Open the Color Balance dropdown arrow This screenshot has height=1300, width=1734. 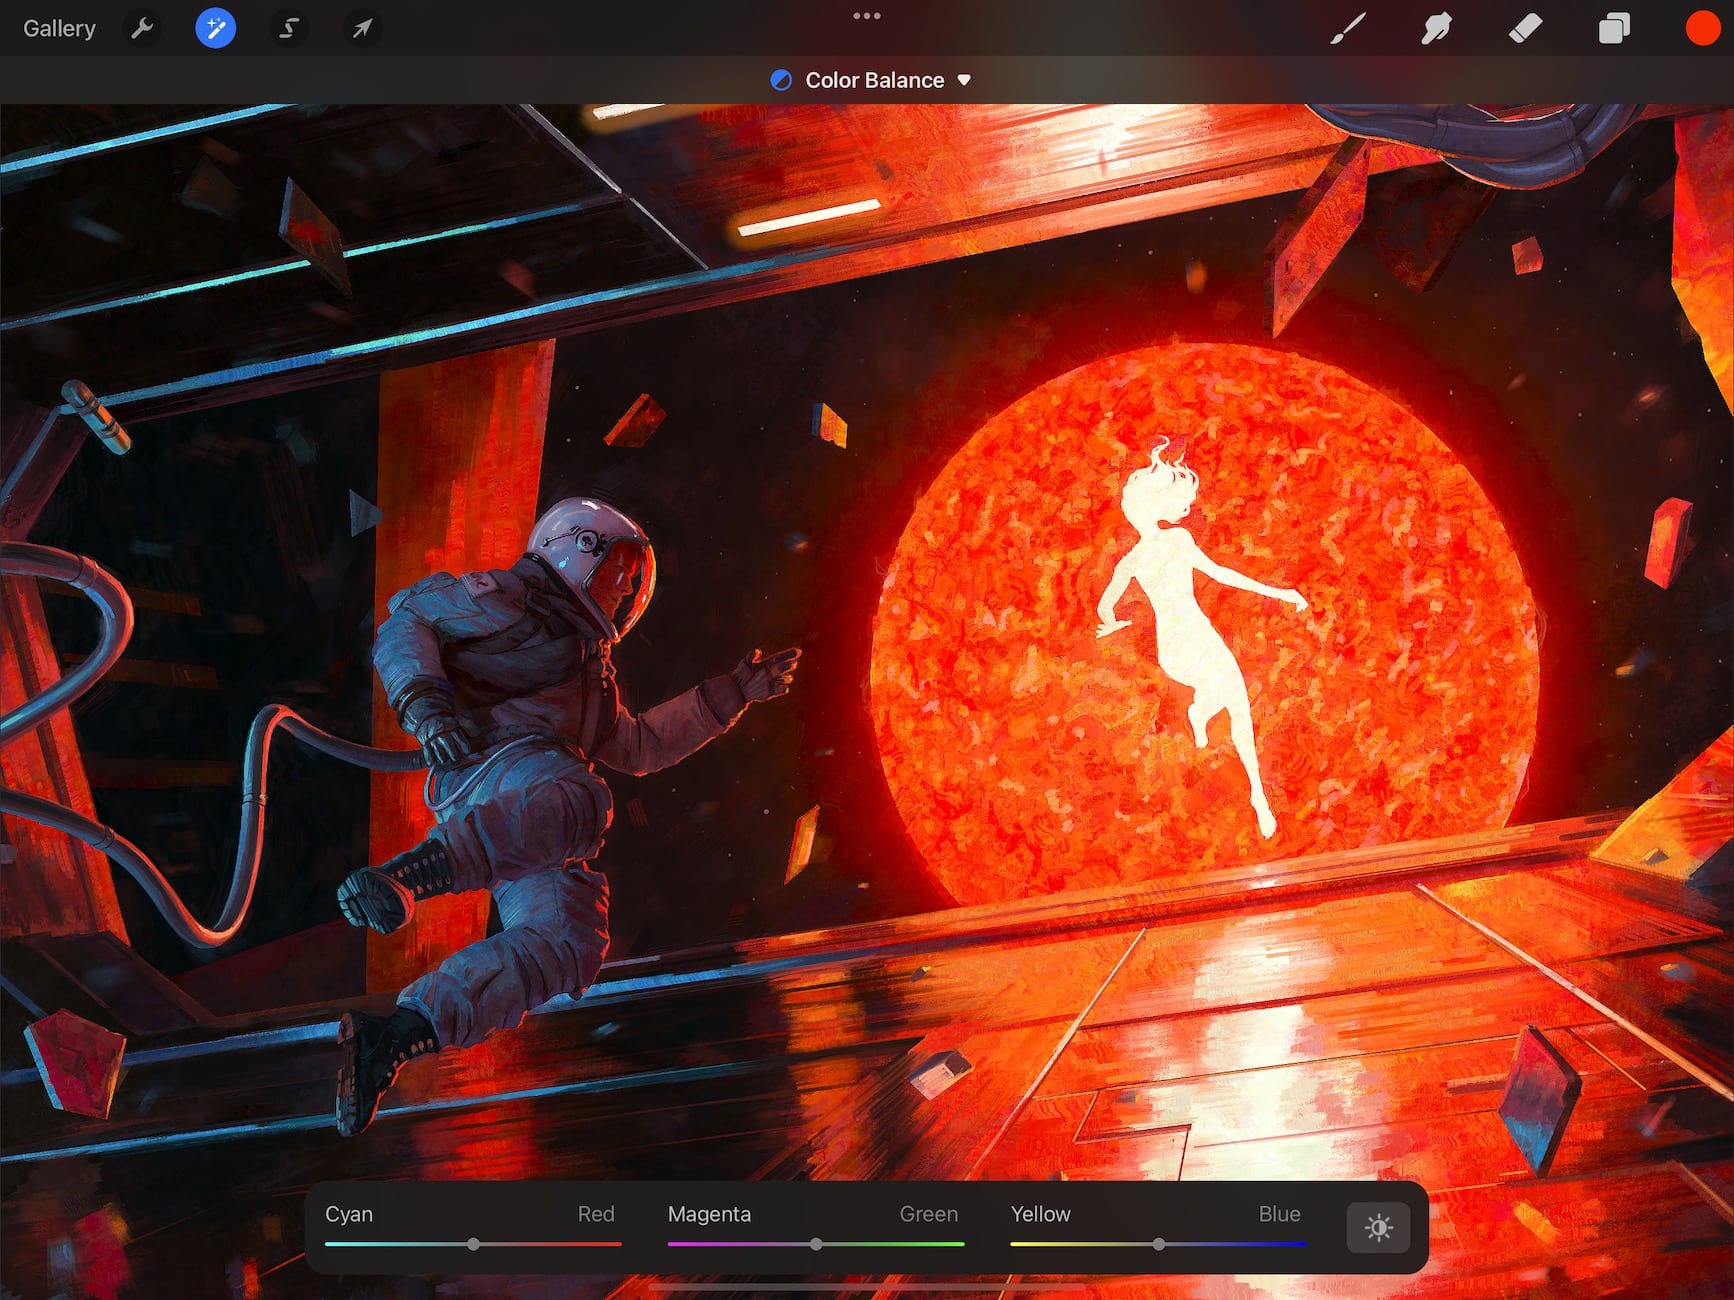pos(964,80)
